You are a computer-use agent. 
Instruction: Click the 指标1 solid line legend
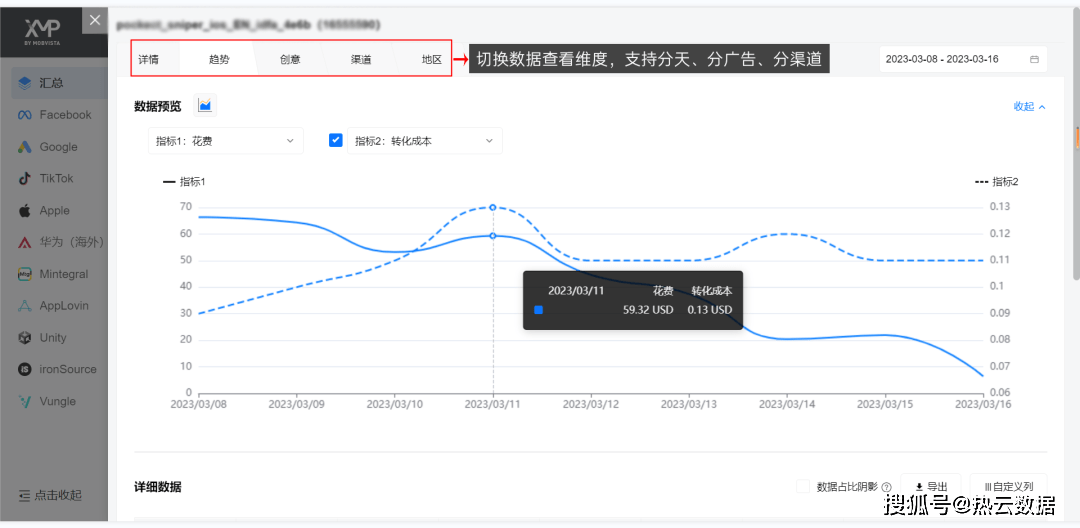(x=185, y=182)
